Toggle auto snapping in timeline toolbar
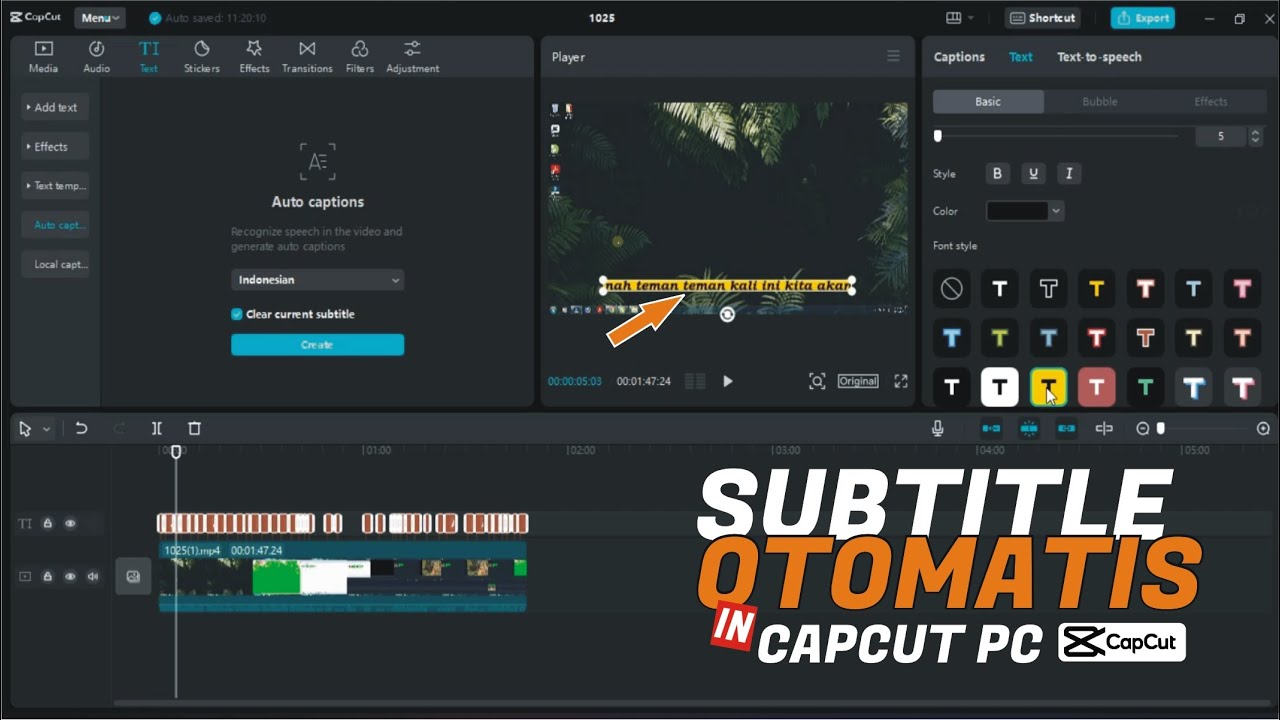 (x=1029, y=428)
